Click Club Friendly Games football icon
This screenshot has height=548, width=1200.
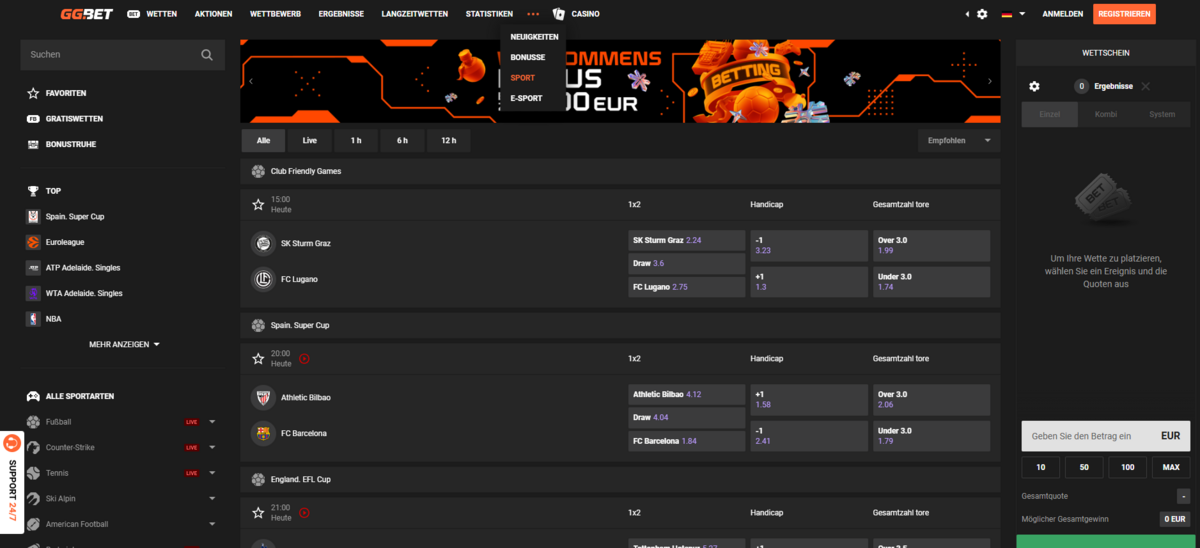pos(258,171)
